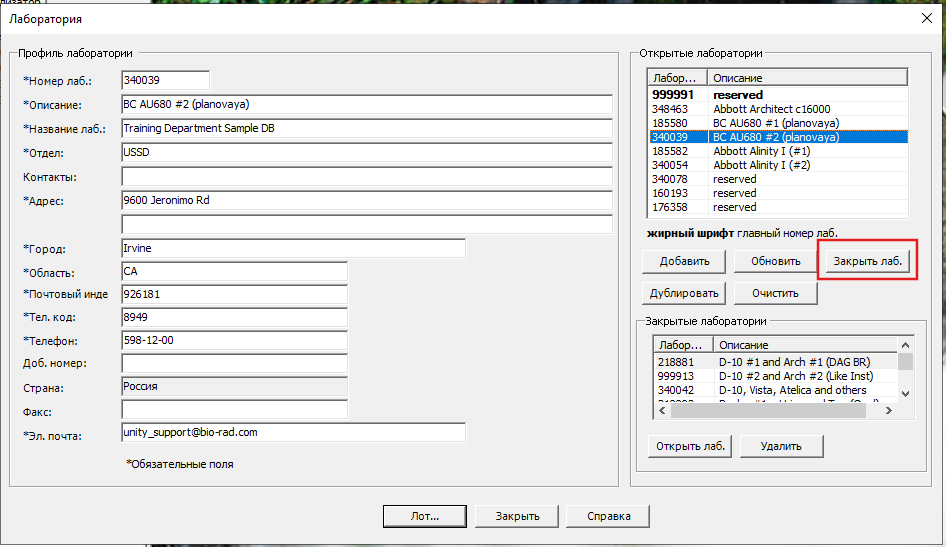The height and width of the screenshot is (547, 946).
Task: Click the Город field containing Irvine
Action: pos(293,248)
